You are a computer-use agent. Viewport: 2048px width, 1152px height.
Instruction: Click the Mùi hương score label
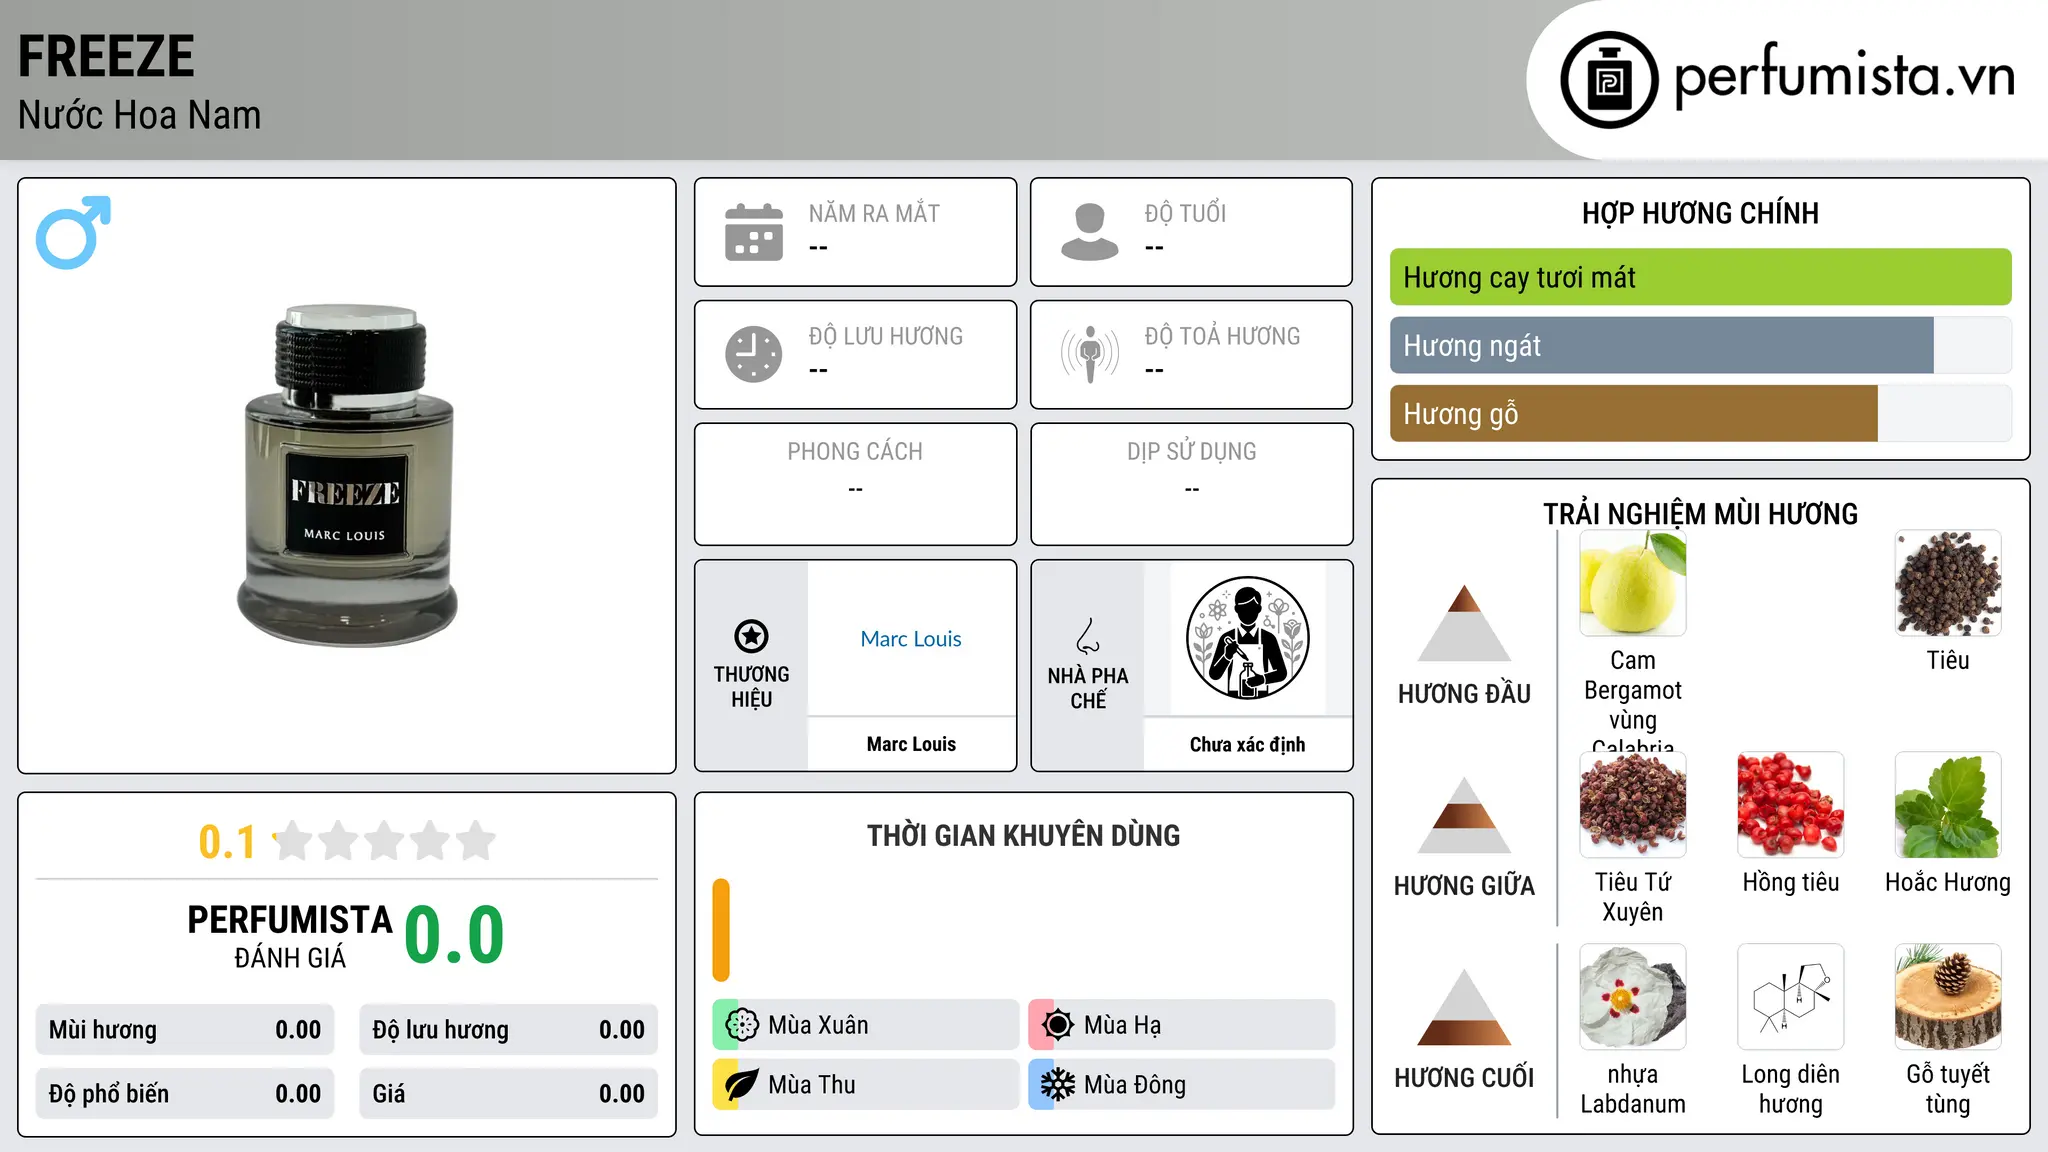[103, 1030]
